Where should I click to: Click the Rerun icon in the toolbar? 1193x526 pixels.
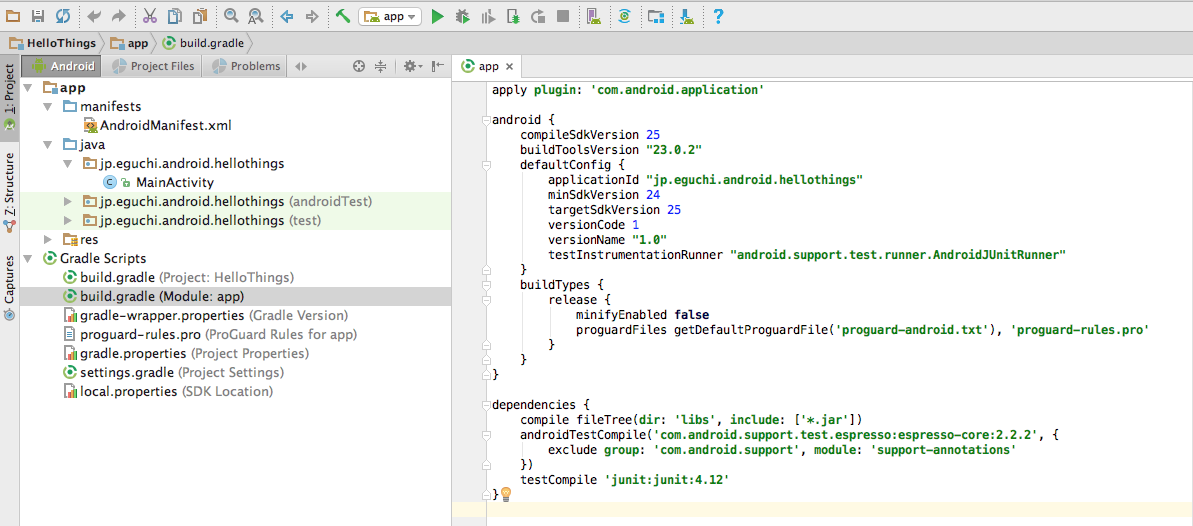pos(537,16)
